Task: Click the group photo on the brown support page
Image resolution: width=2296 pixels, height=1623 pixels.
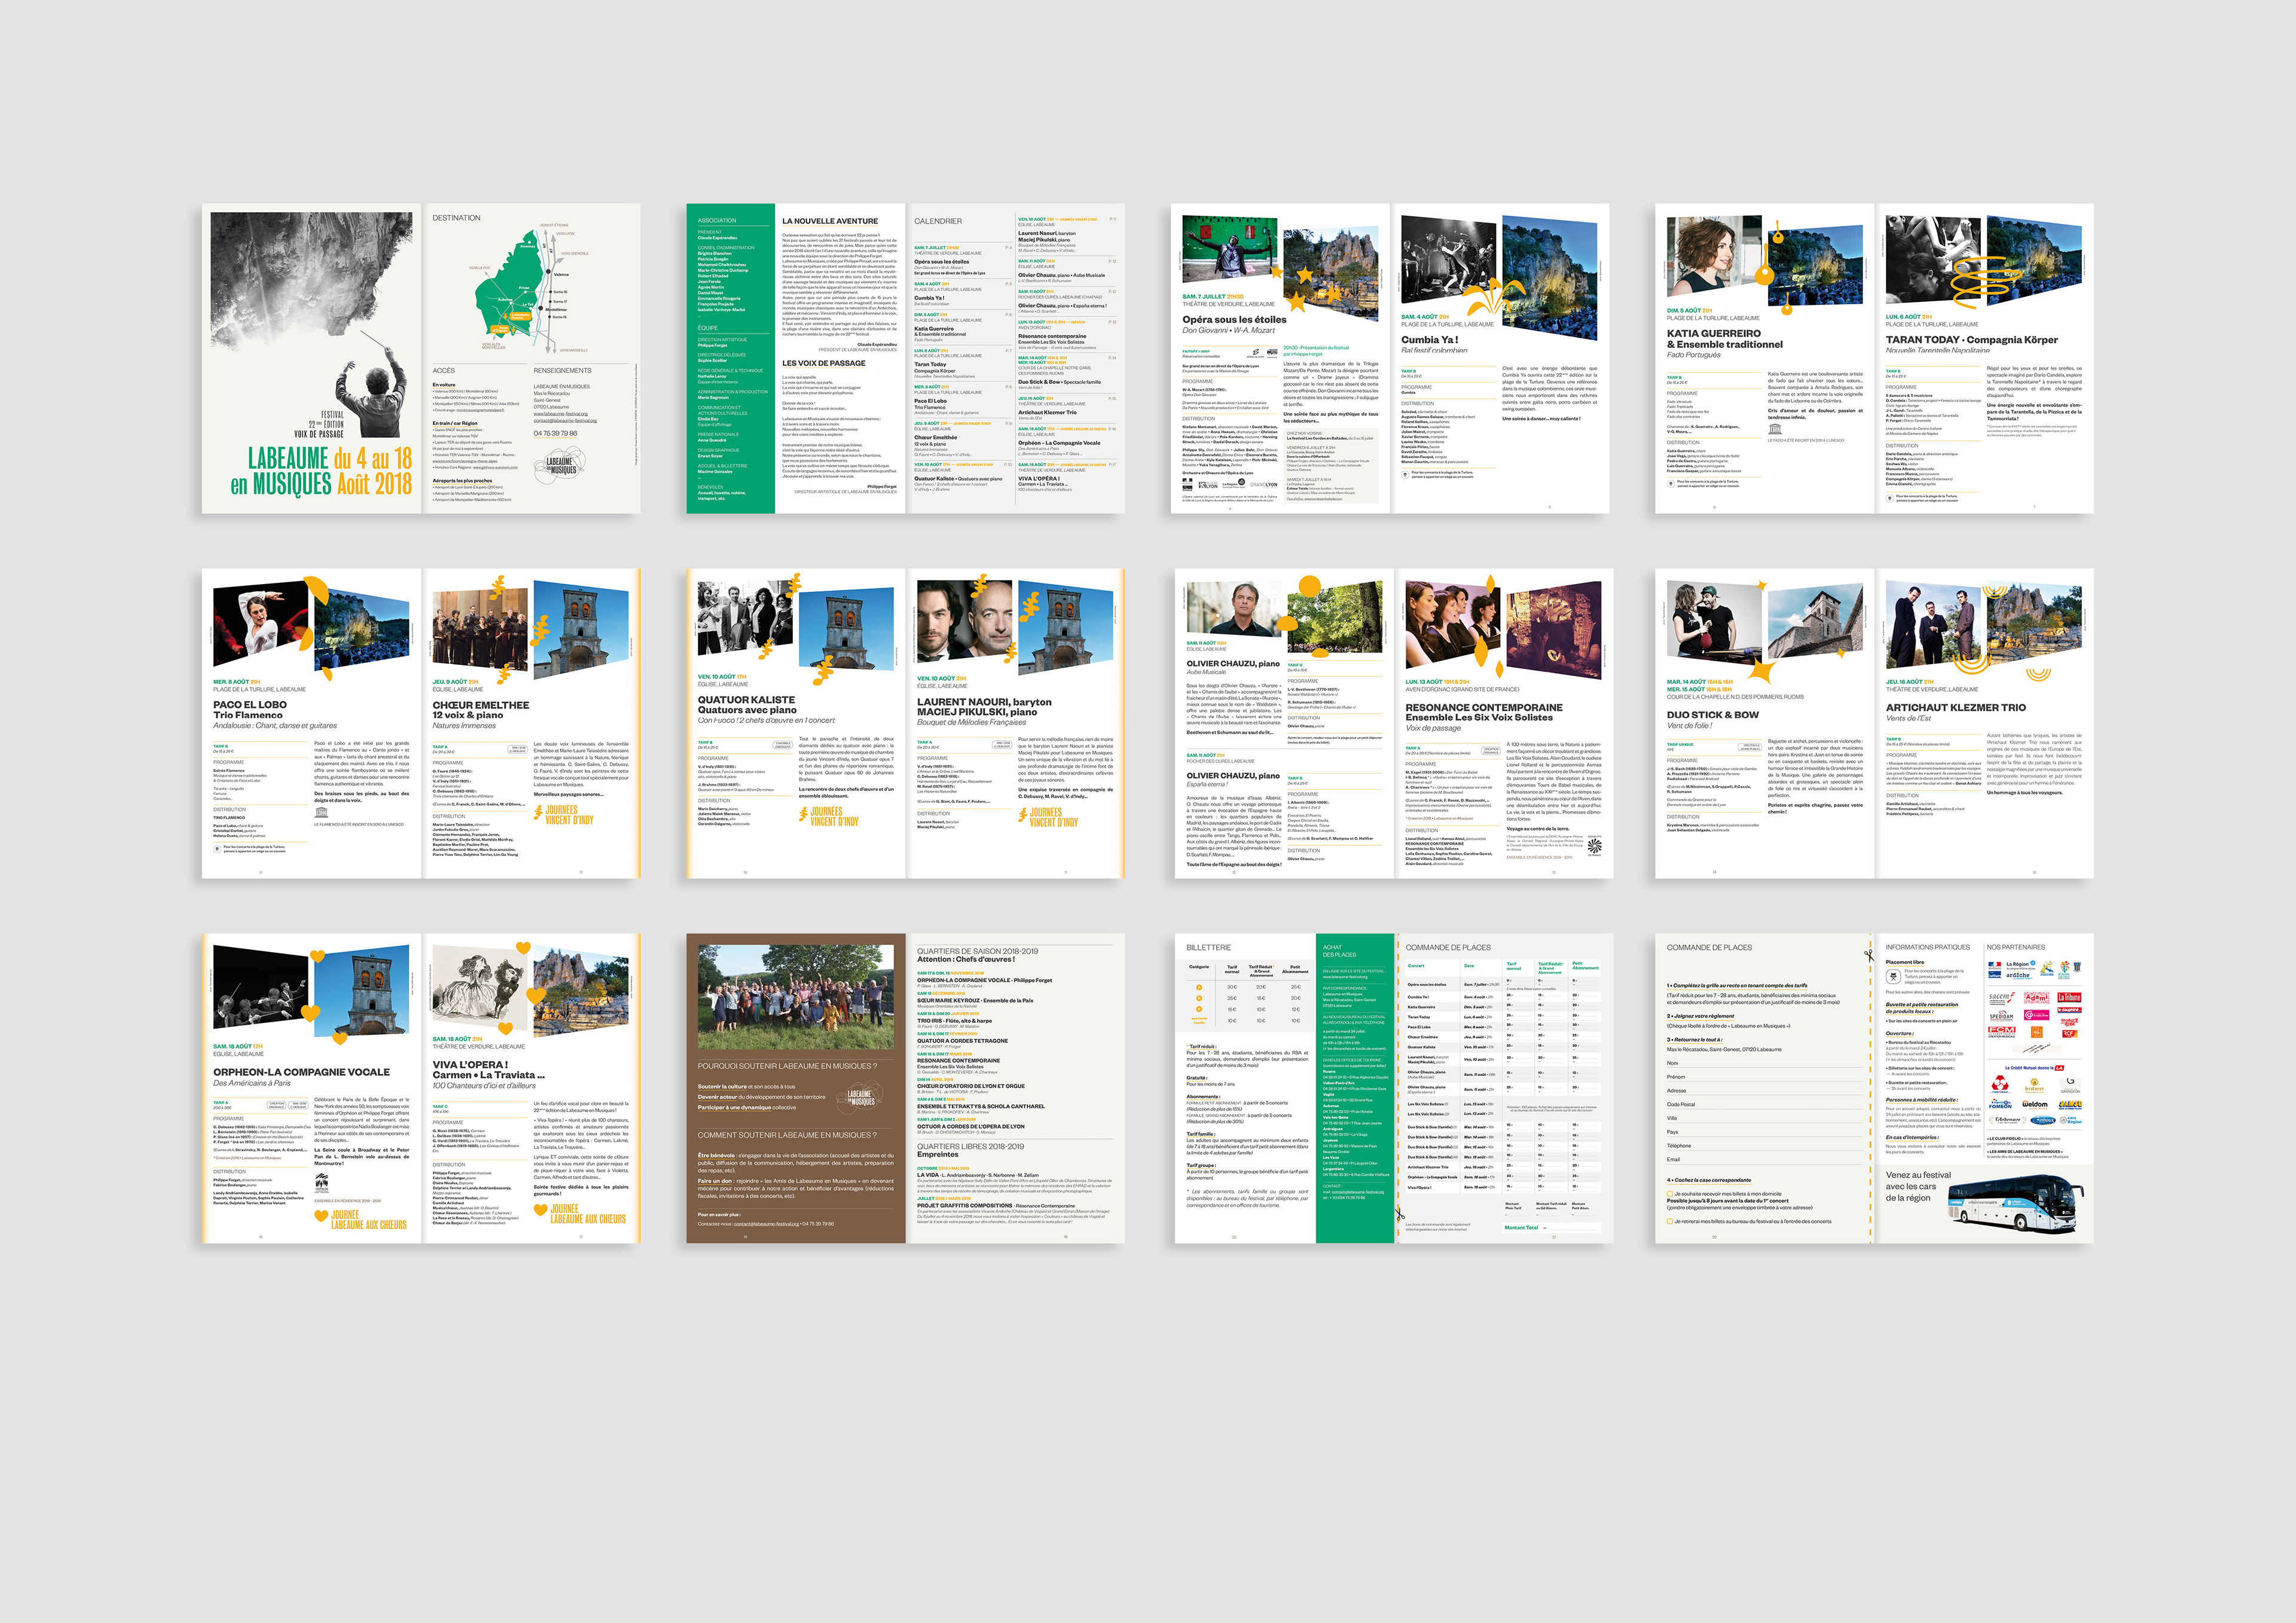Action: 795,996
